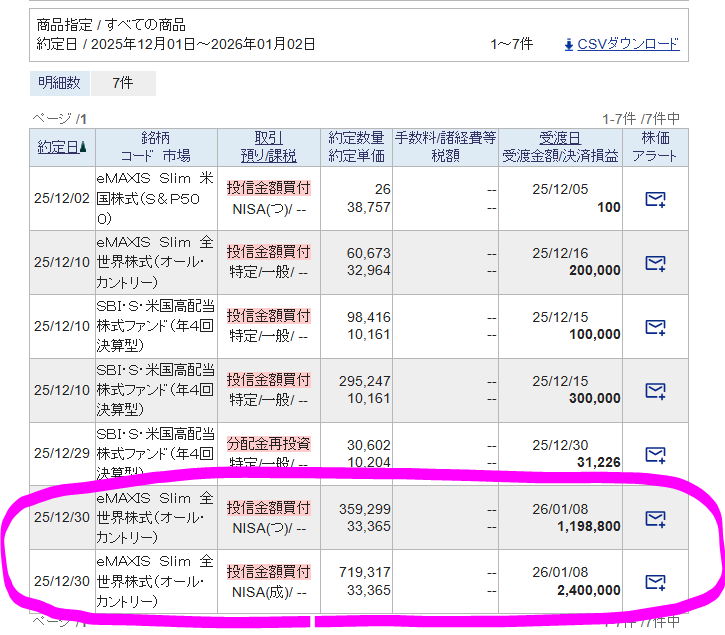Set a price alert in the 300,000 row
725x635 pixels.
(x=655, y=390)
